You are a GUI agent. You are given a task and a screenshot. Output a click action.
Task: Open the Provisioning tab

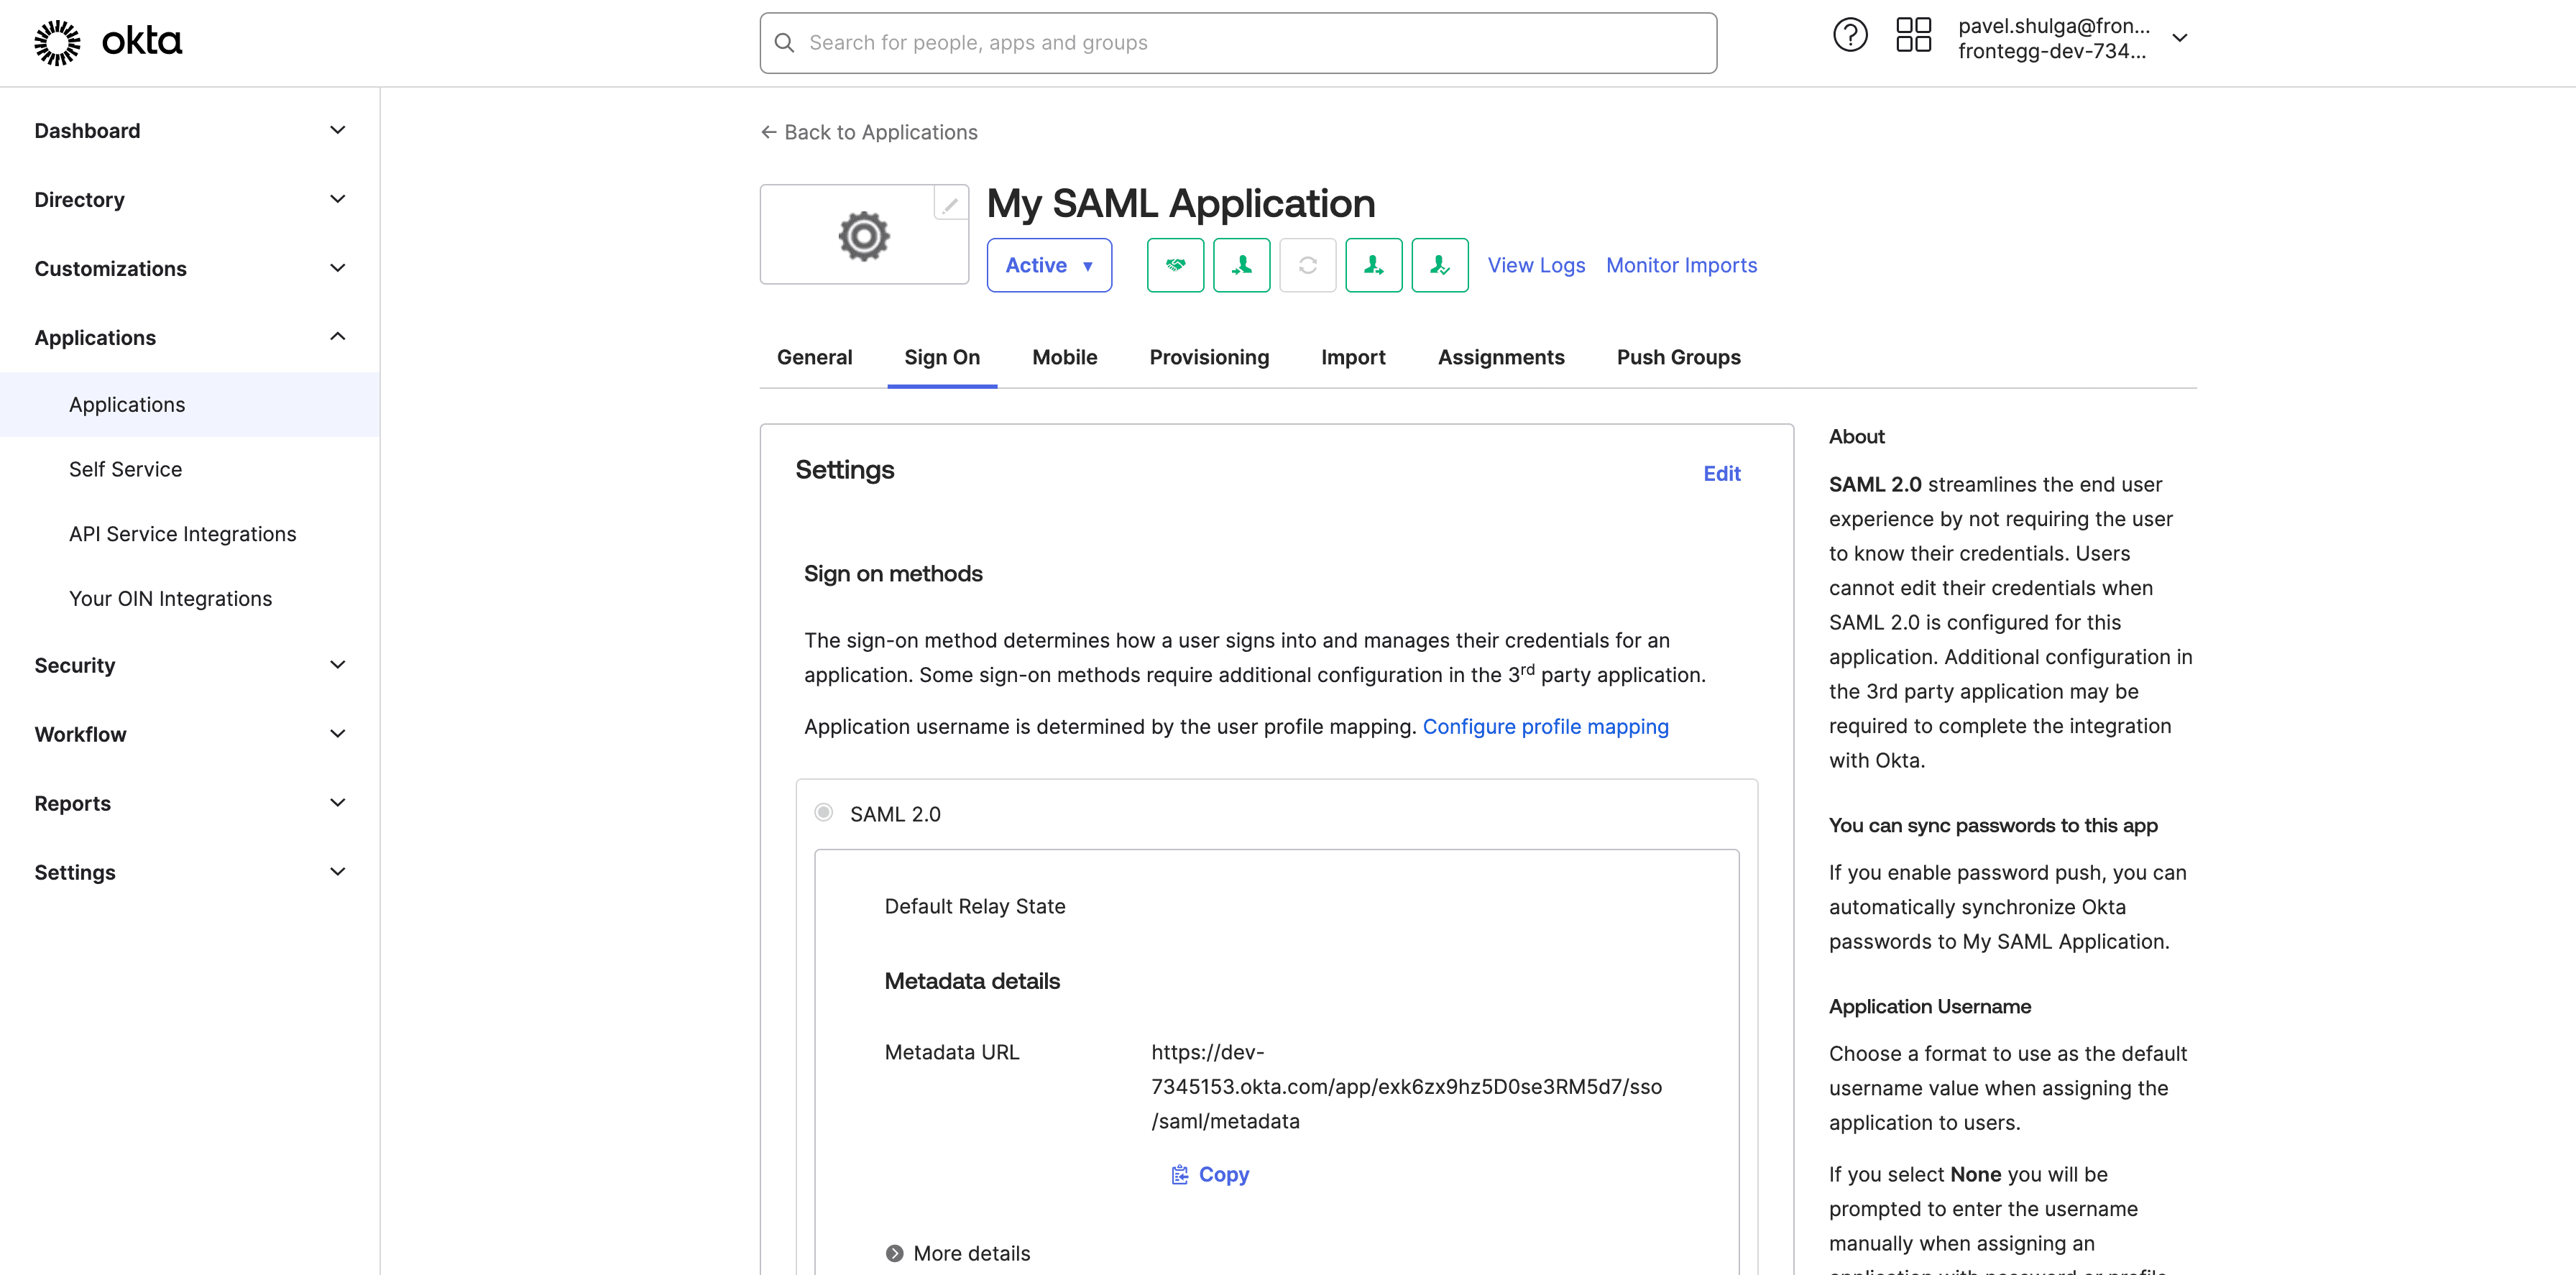click(x=1209, y=357)
